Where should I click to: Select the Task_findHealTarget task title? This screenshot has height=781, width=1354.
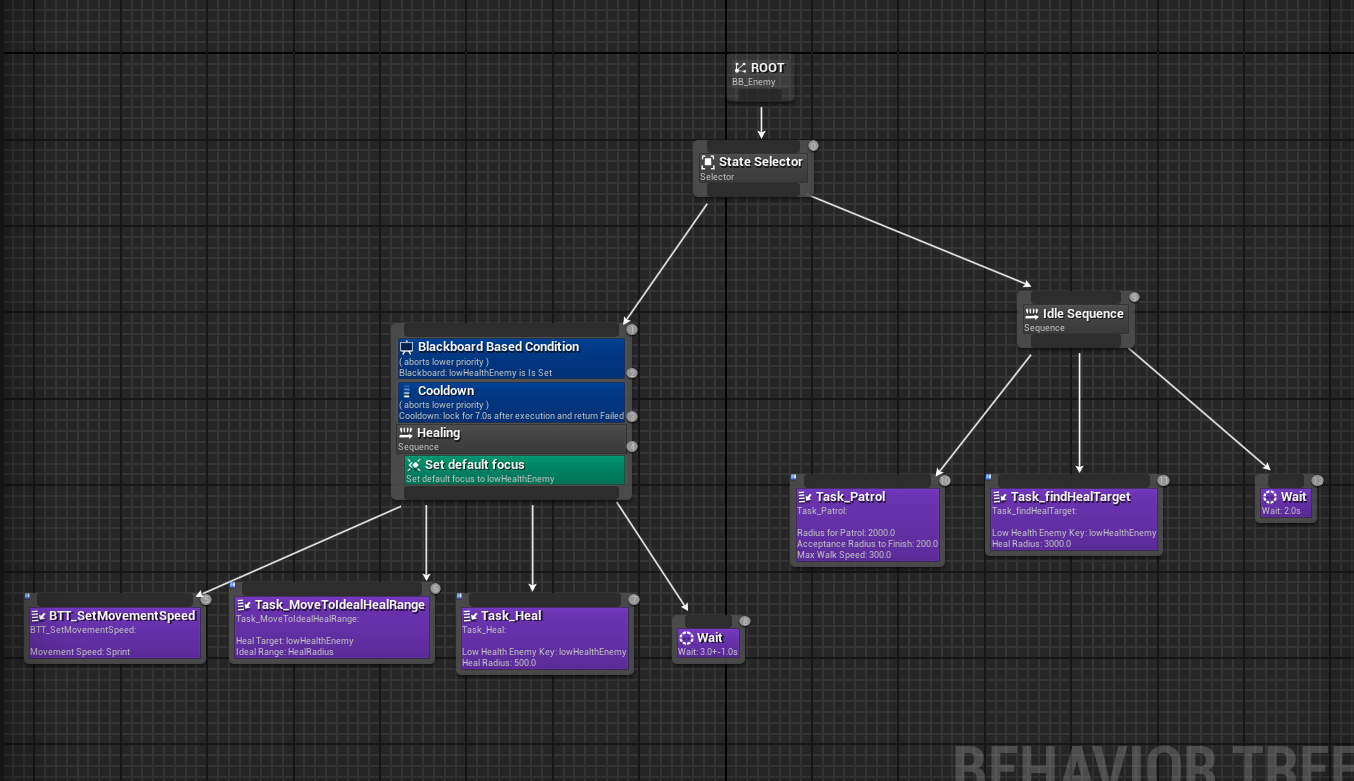pos(1071,497)
